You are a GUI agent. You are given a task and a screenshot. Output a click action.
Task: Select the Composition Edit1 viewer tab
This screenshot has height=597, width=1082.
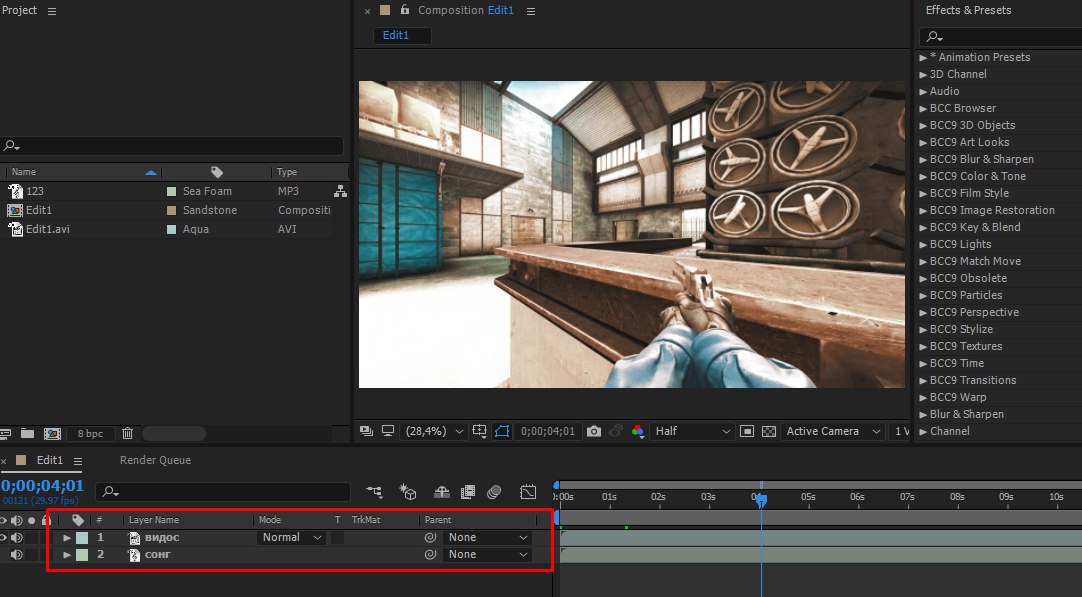tap(466, 10)
